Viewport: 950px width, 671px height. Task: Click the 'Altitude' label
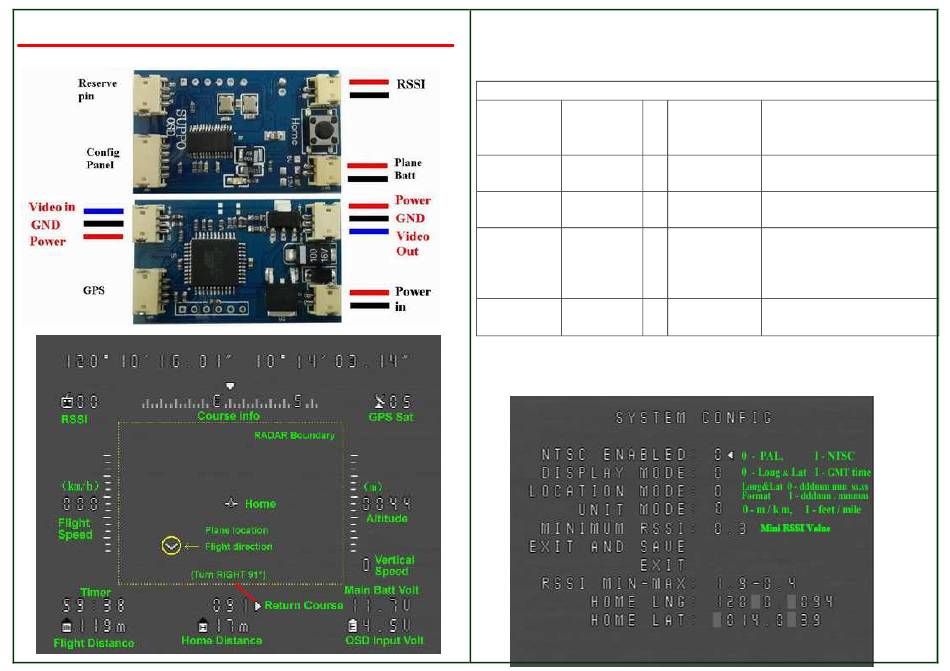point(387,518)
